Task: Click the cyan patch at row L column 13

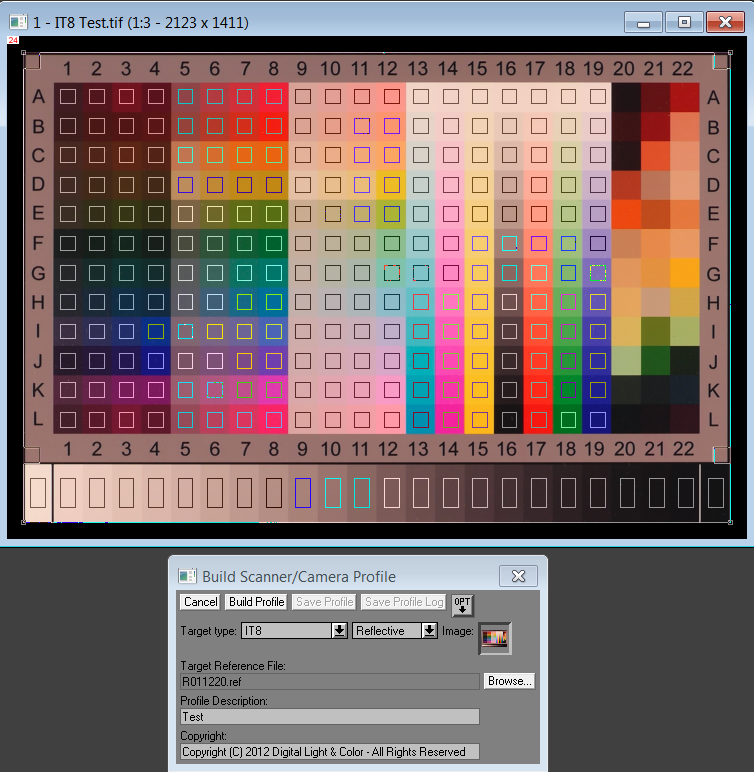Action: click(x=421, y=420)
